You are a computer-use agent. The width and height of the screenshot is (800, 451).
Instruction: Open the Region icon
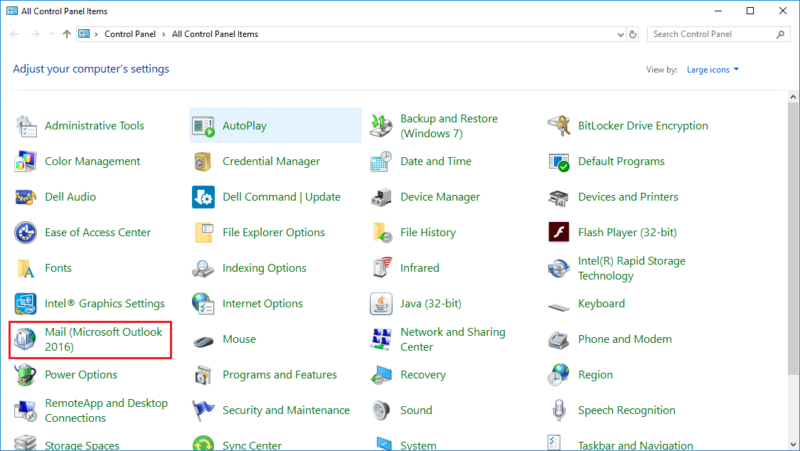tap(559, 375)
